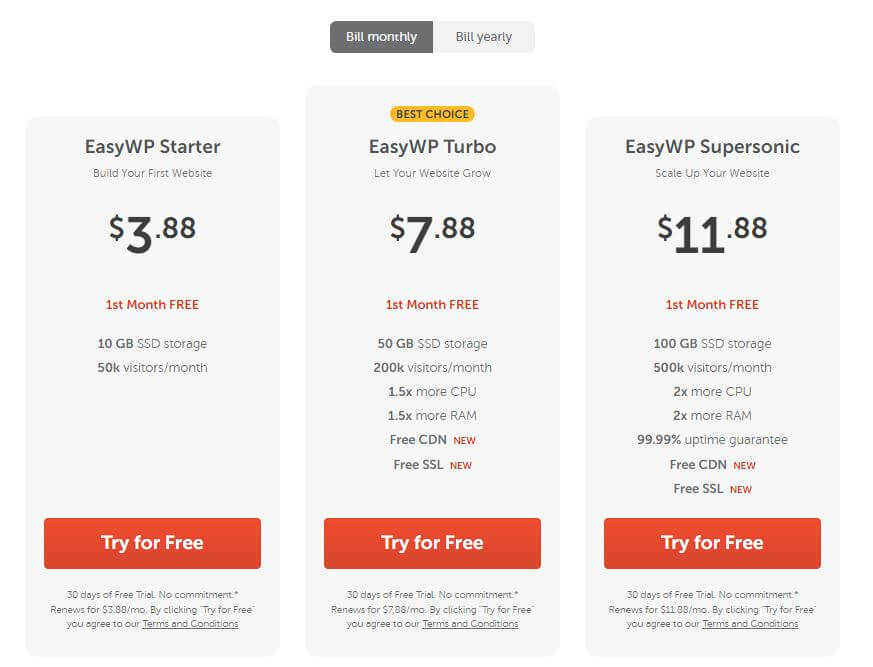Click the $7.88 Turbo price

point(432,233)
